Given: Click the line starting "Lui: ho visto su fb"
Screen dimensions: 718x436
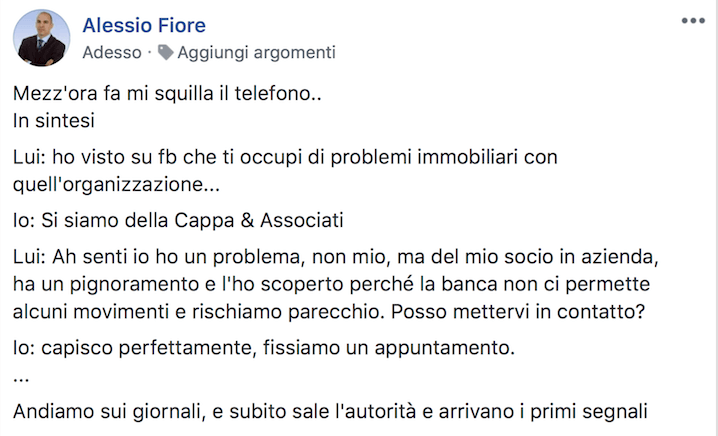Looking at the screenshot, I should click(x=285, y=158).
